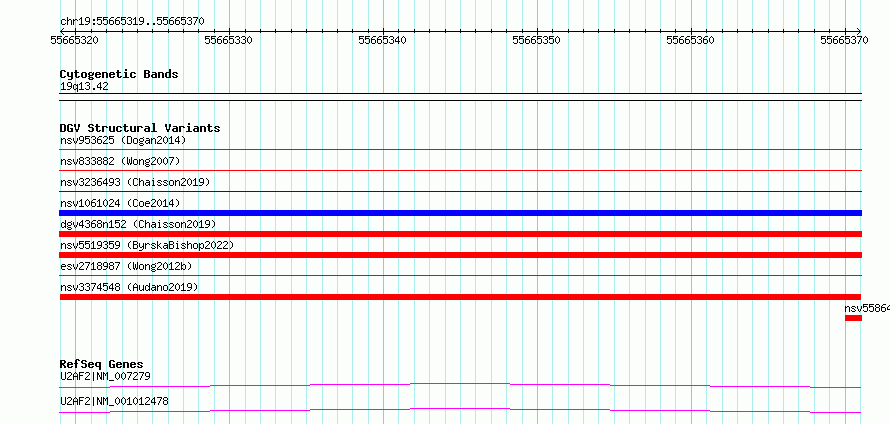Click the thin blue nsv3236493 variant line
This screenshot has height=424, width=890.
pyautogui.click(x=460, y=191)
